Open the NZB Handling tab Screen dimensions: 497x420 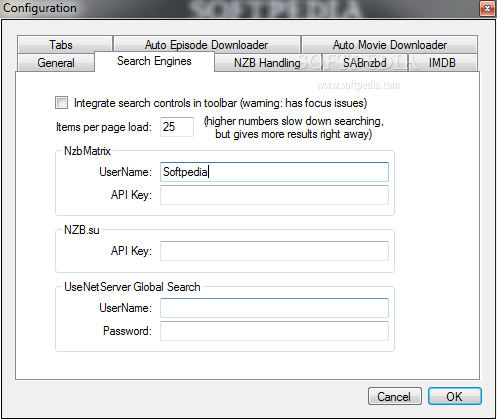[x=268, y=63]
